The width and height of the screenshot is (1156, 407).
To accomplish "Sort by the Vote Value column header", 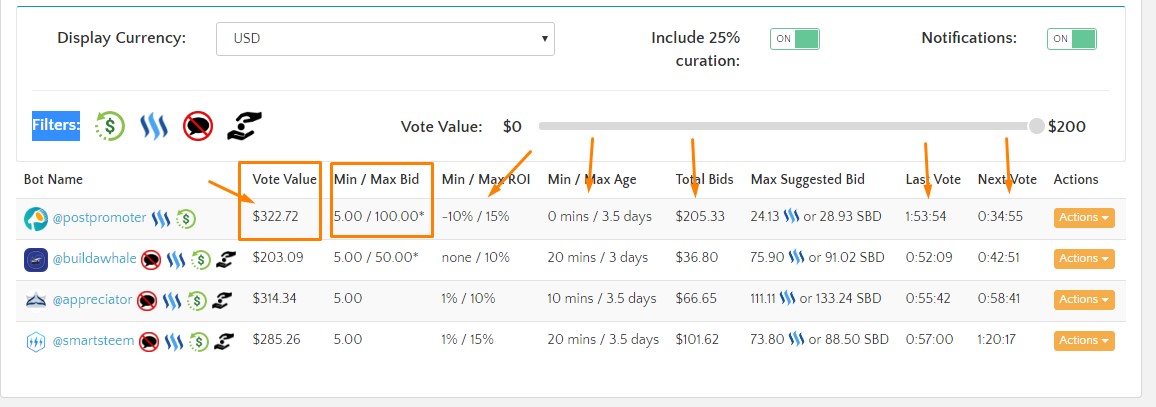I will click(x=285, y=179).
